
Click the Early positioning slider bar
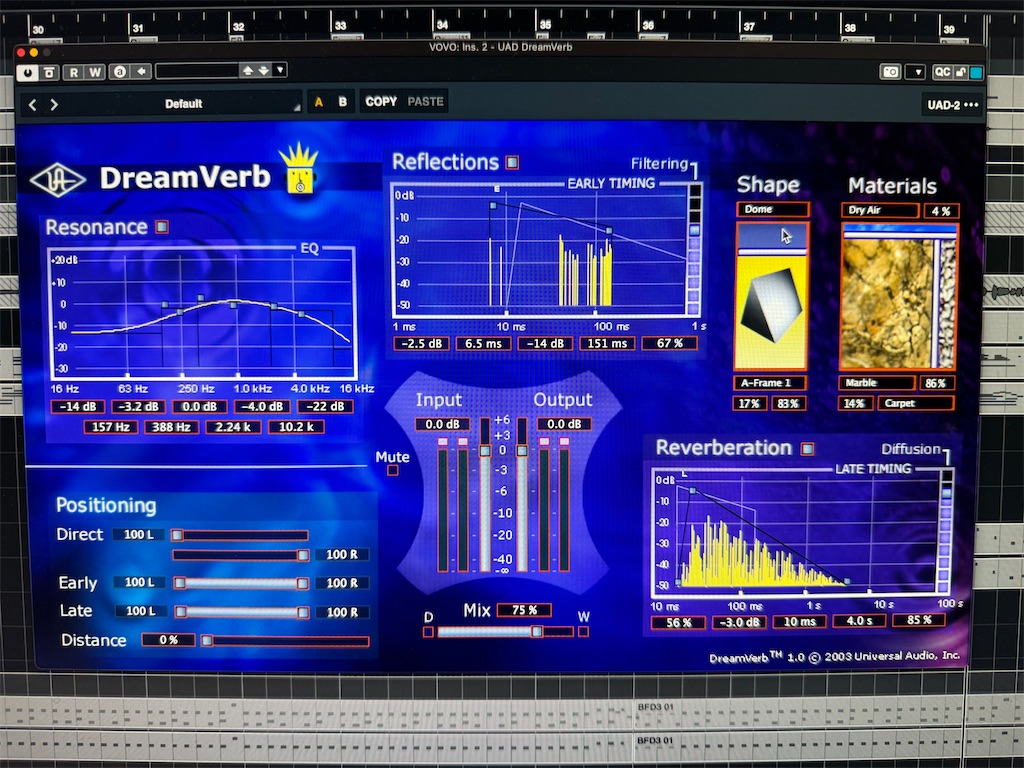click(x=241, y=583)
